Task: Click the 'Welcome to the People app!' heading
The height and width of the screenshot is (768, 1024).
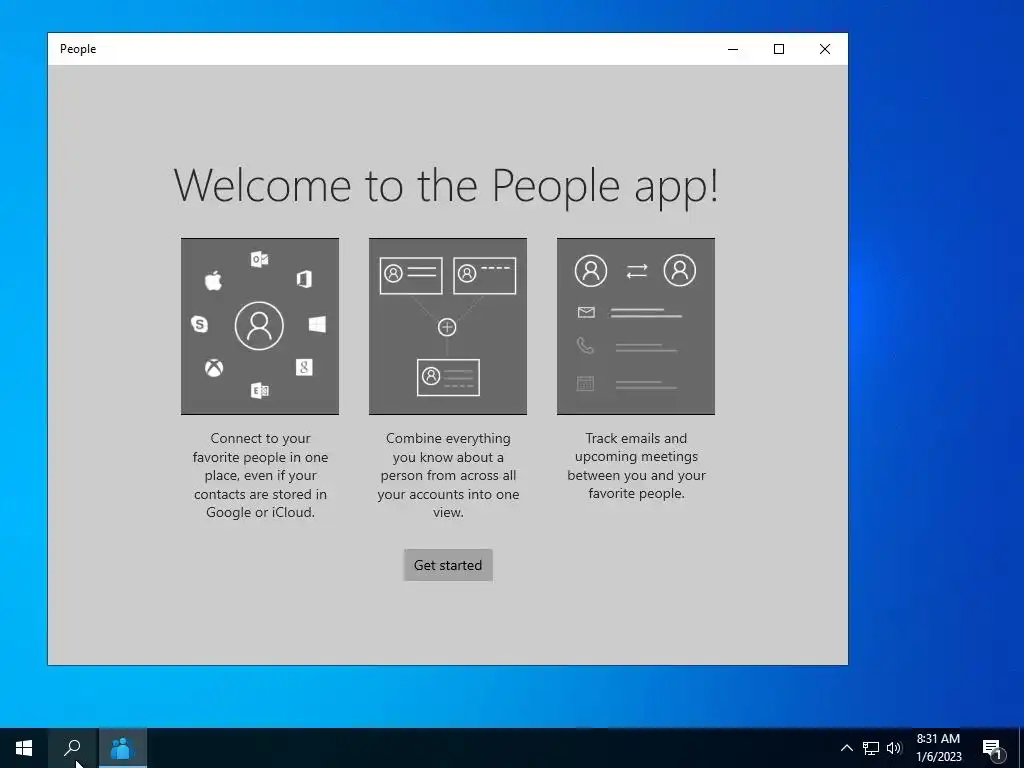Action: [447, 186]
